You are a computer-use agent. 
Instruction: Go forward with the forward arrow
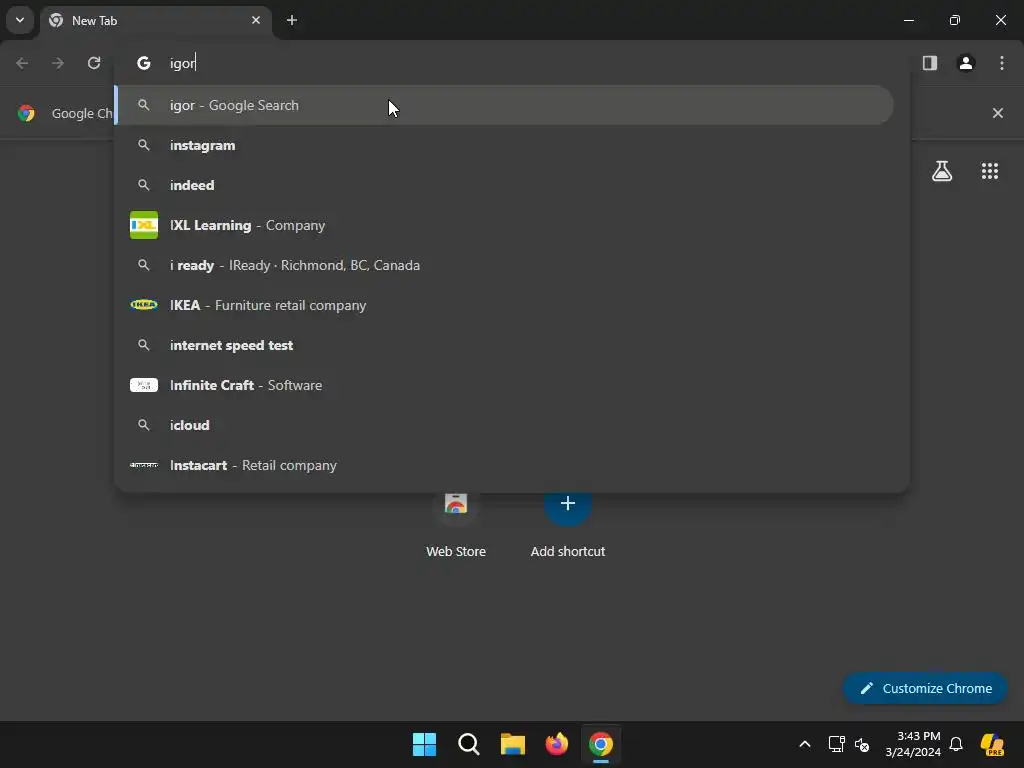click(x=58, y=63)
